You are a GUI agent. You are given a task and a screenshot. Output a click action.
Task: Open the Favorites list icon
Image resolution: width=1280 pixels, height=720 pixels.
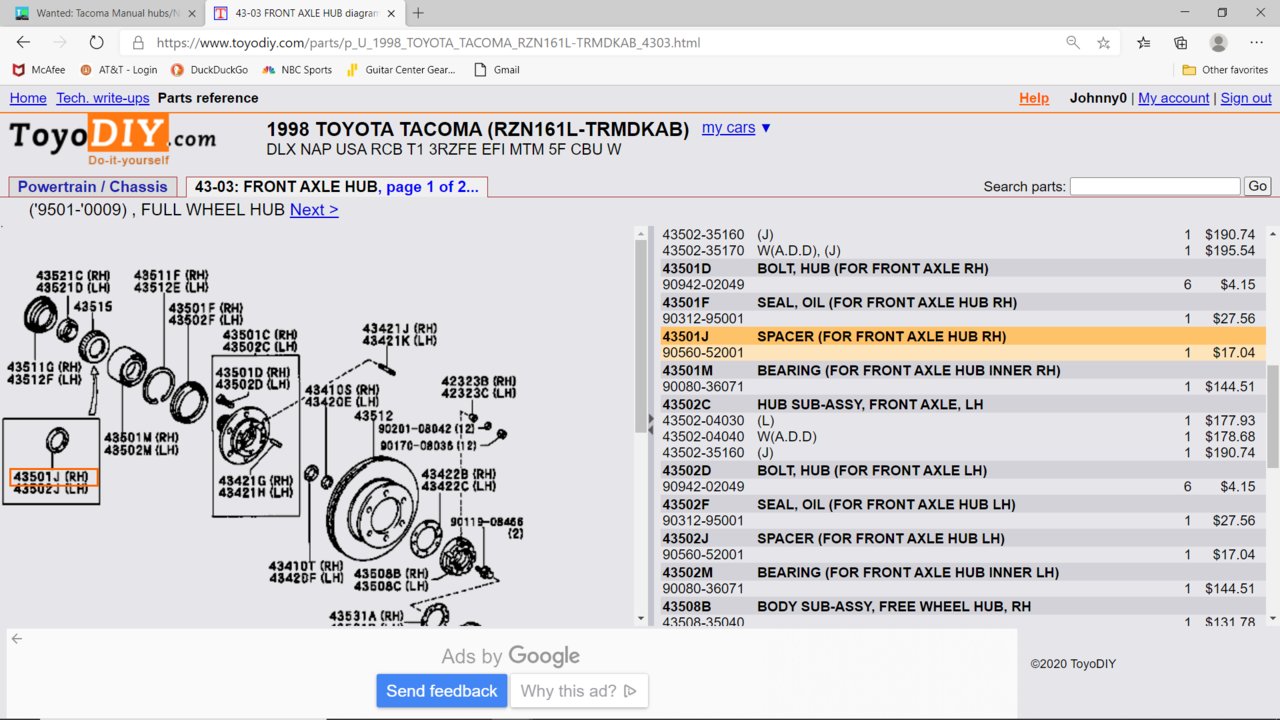(1144, 43)
